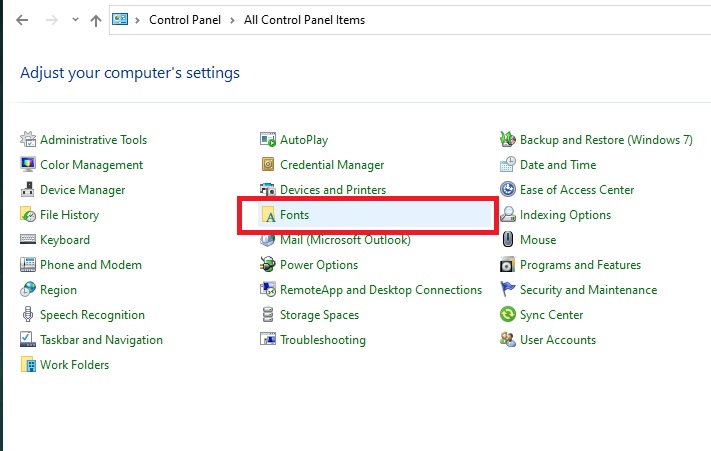Open Indexing Options link
The width and height of the screenshot is (711, 451).
coord(565,214)
